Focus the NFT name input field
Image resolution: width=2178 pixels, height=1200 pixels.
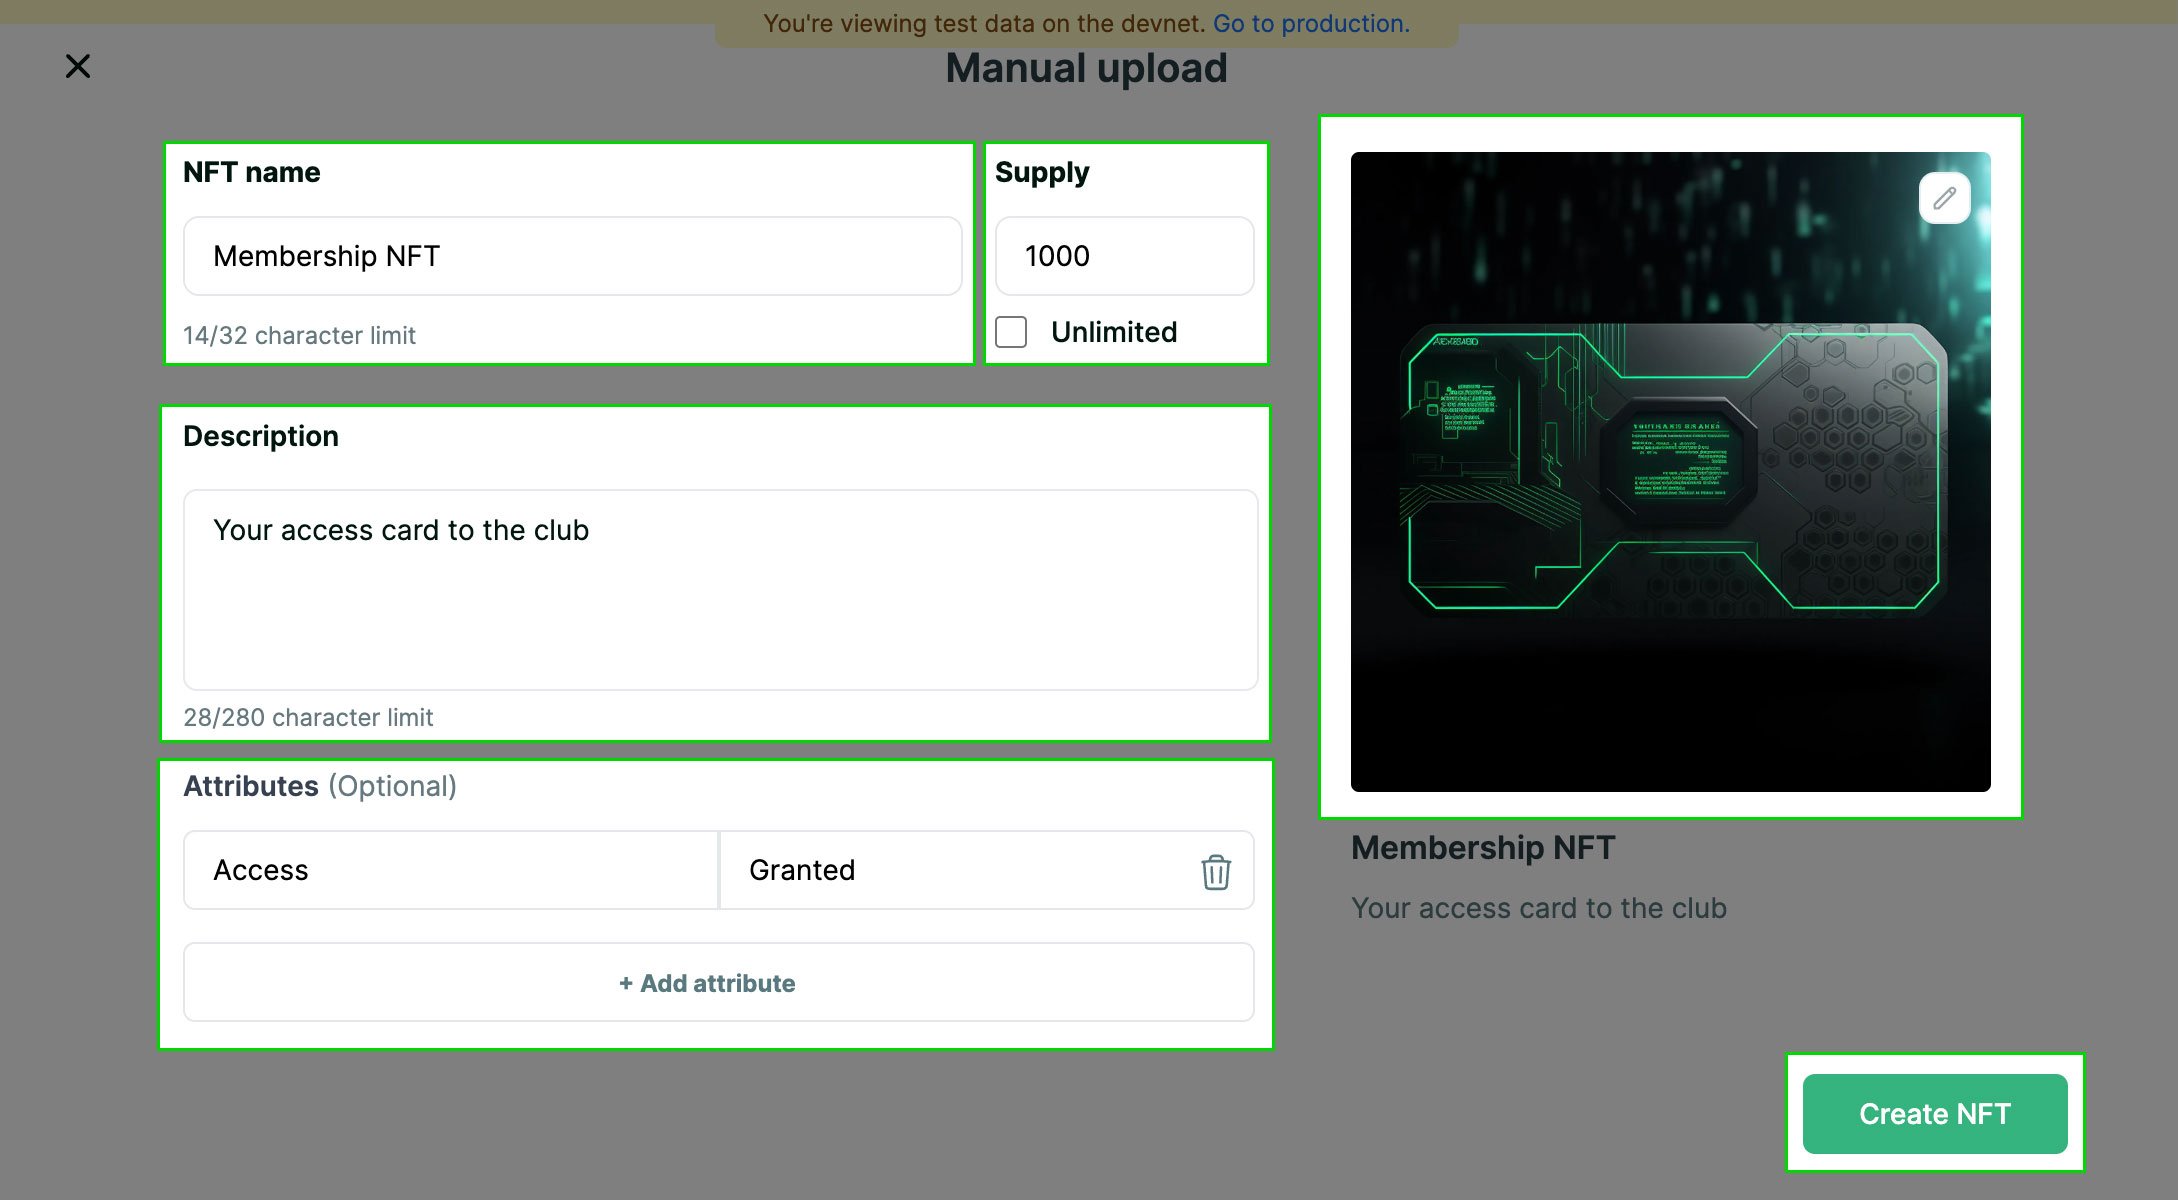click(572, 256)
